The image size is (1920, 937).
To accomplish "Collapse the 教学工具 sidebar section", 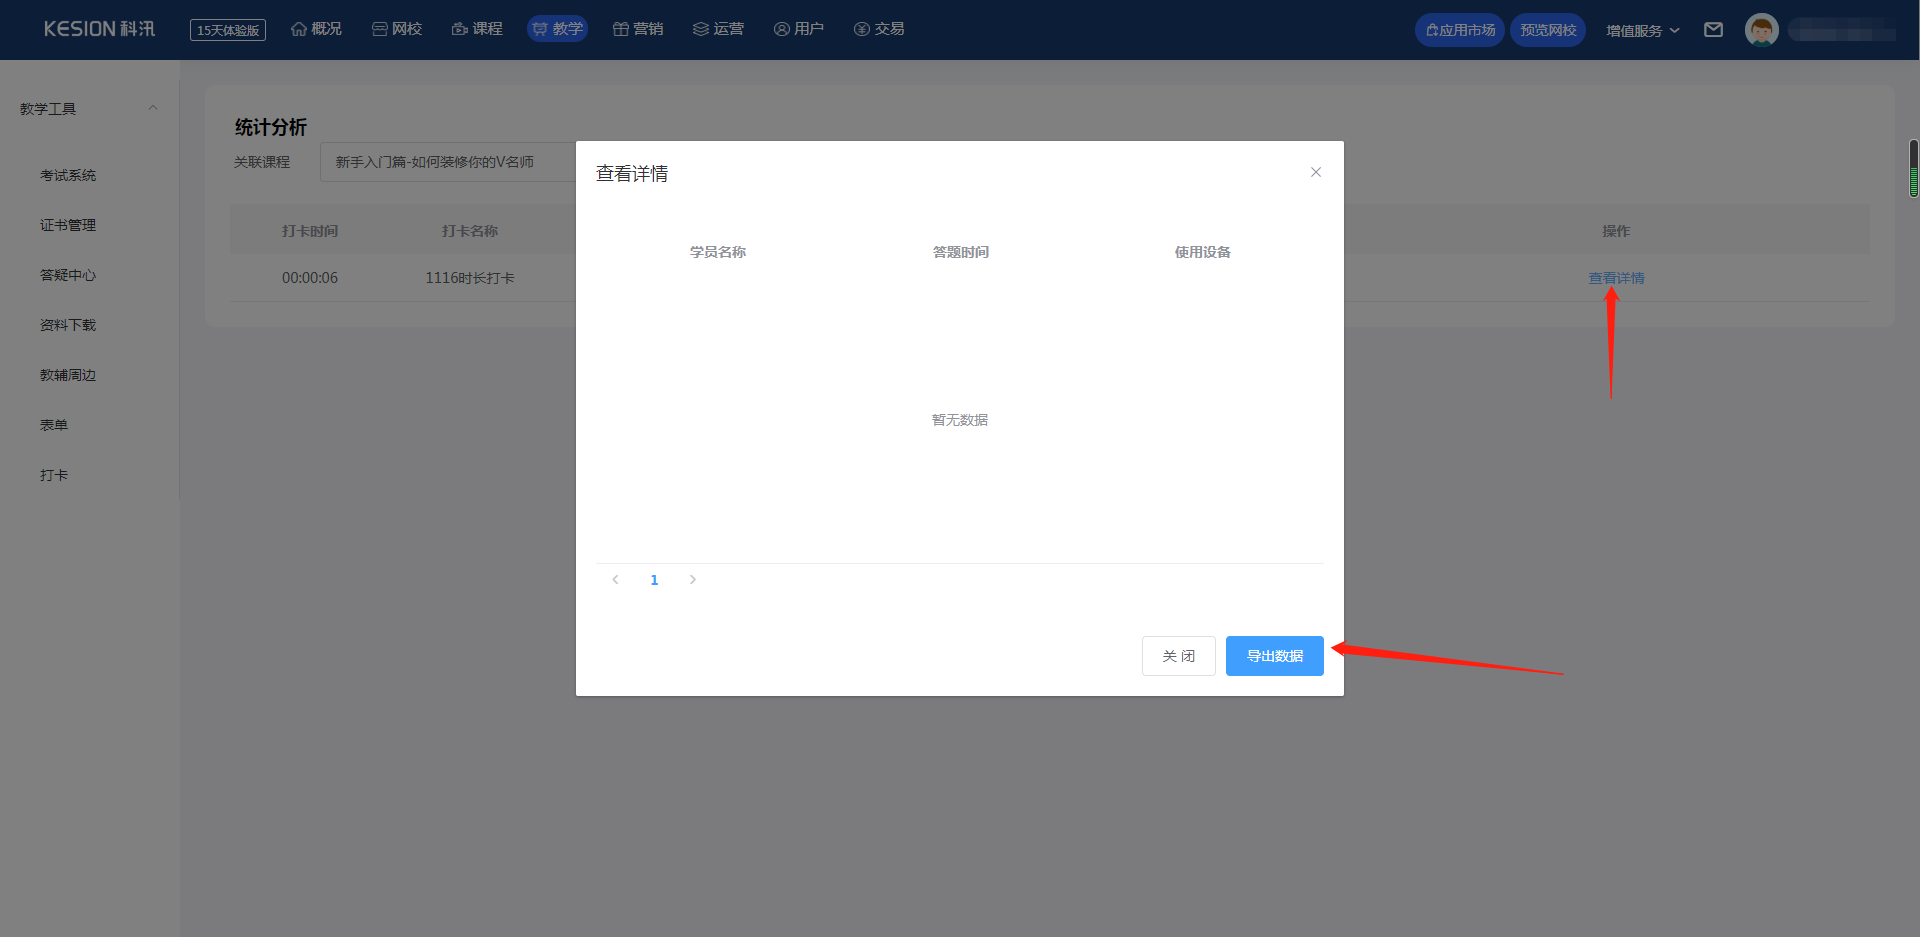I will pos(153,108).
